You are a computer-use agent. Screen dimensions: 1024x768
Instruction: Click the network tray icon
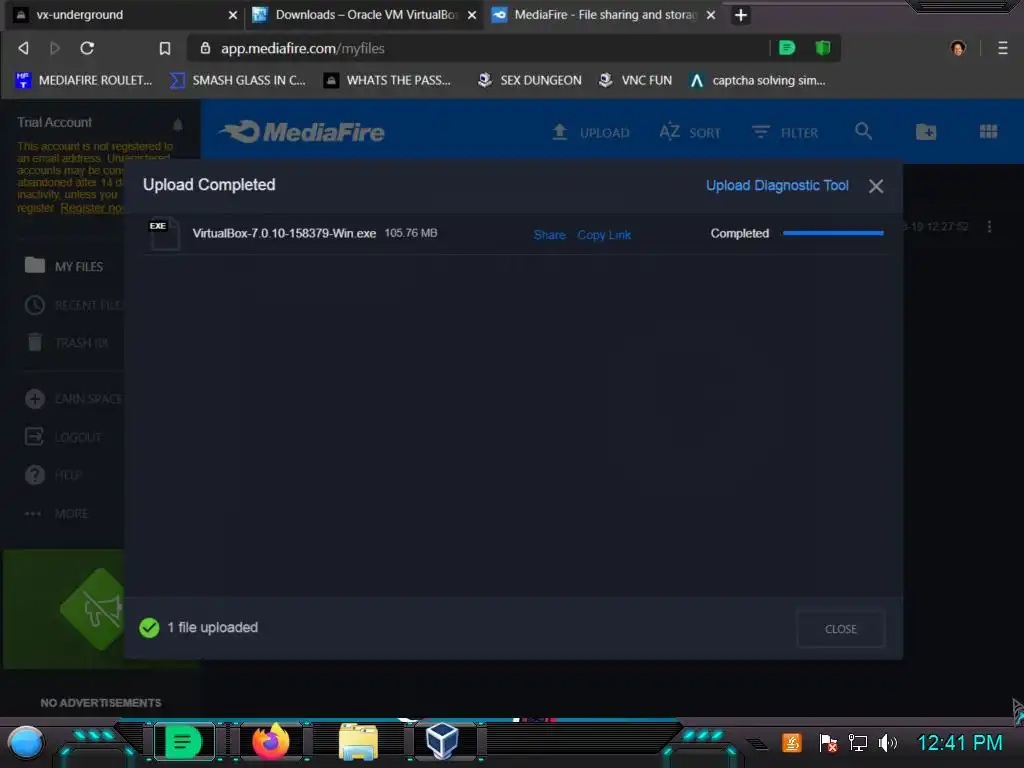pos(857,743)
